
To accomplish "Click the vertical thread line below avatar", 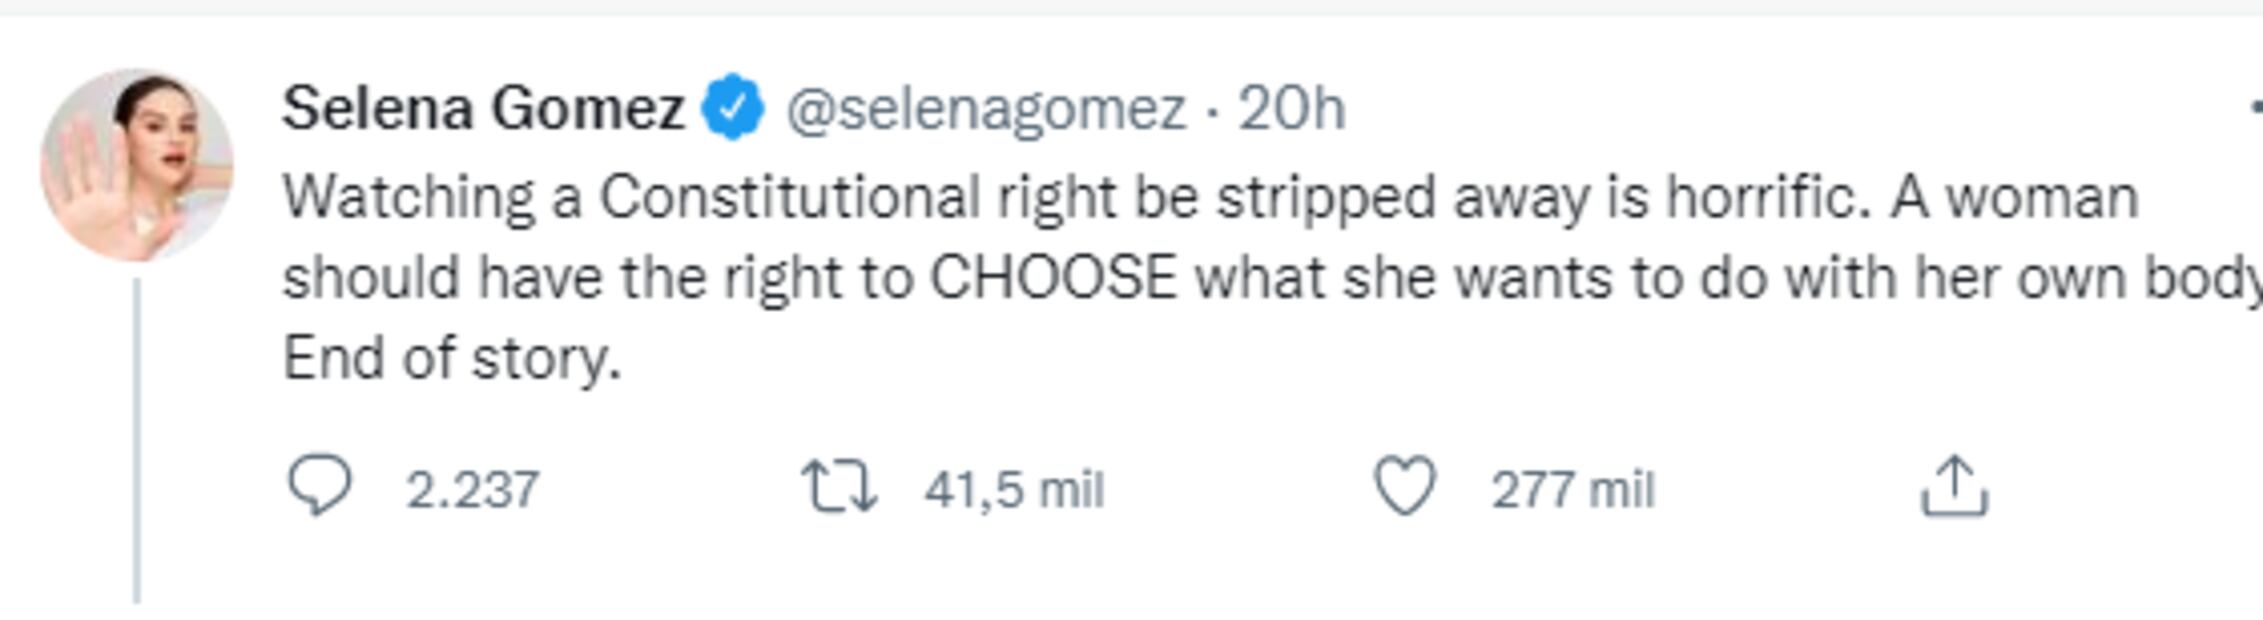I will coord(137,440).
